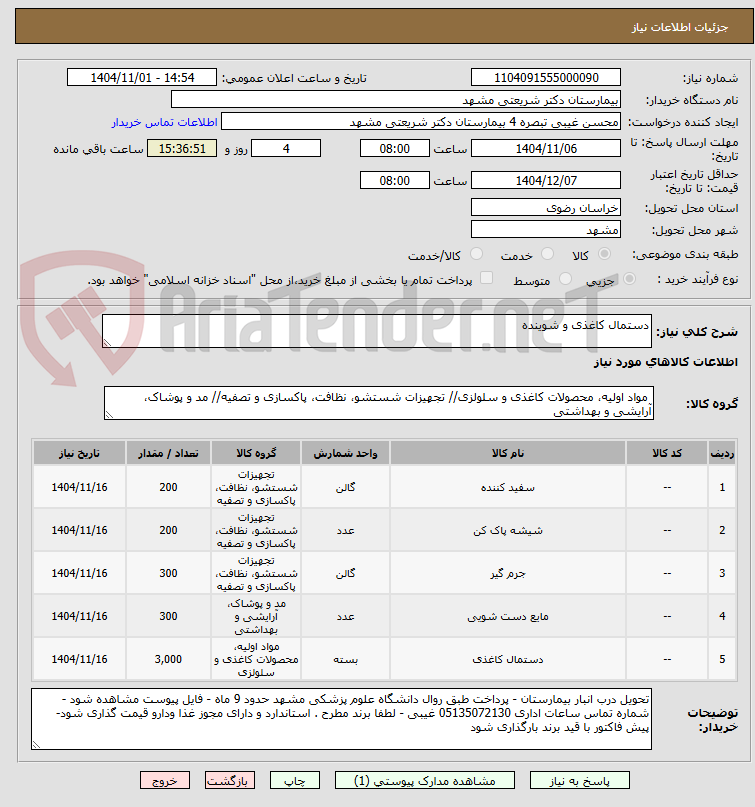This screenshot has width=755, height=807.
Task: Click the کد کالا column header
Action: coord(667,453)
